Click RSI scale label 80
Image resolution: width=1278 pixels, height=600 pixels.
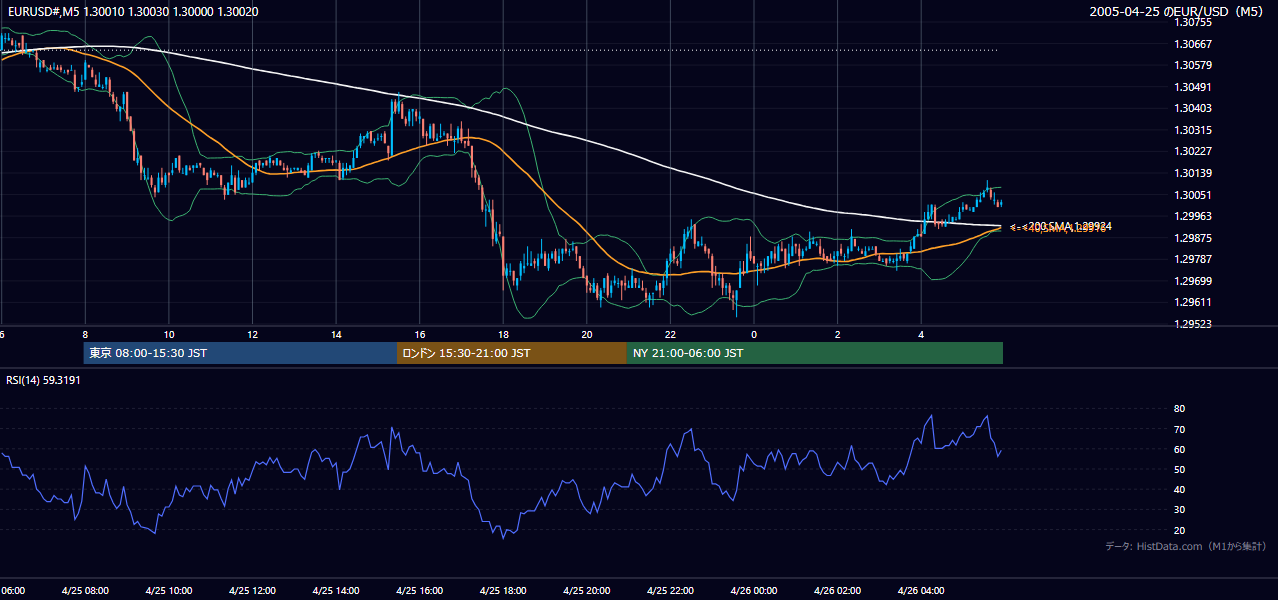click(x=1180, y=409)
